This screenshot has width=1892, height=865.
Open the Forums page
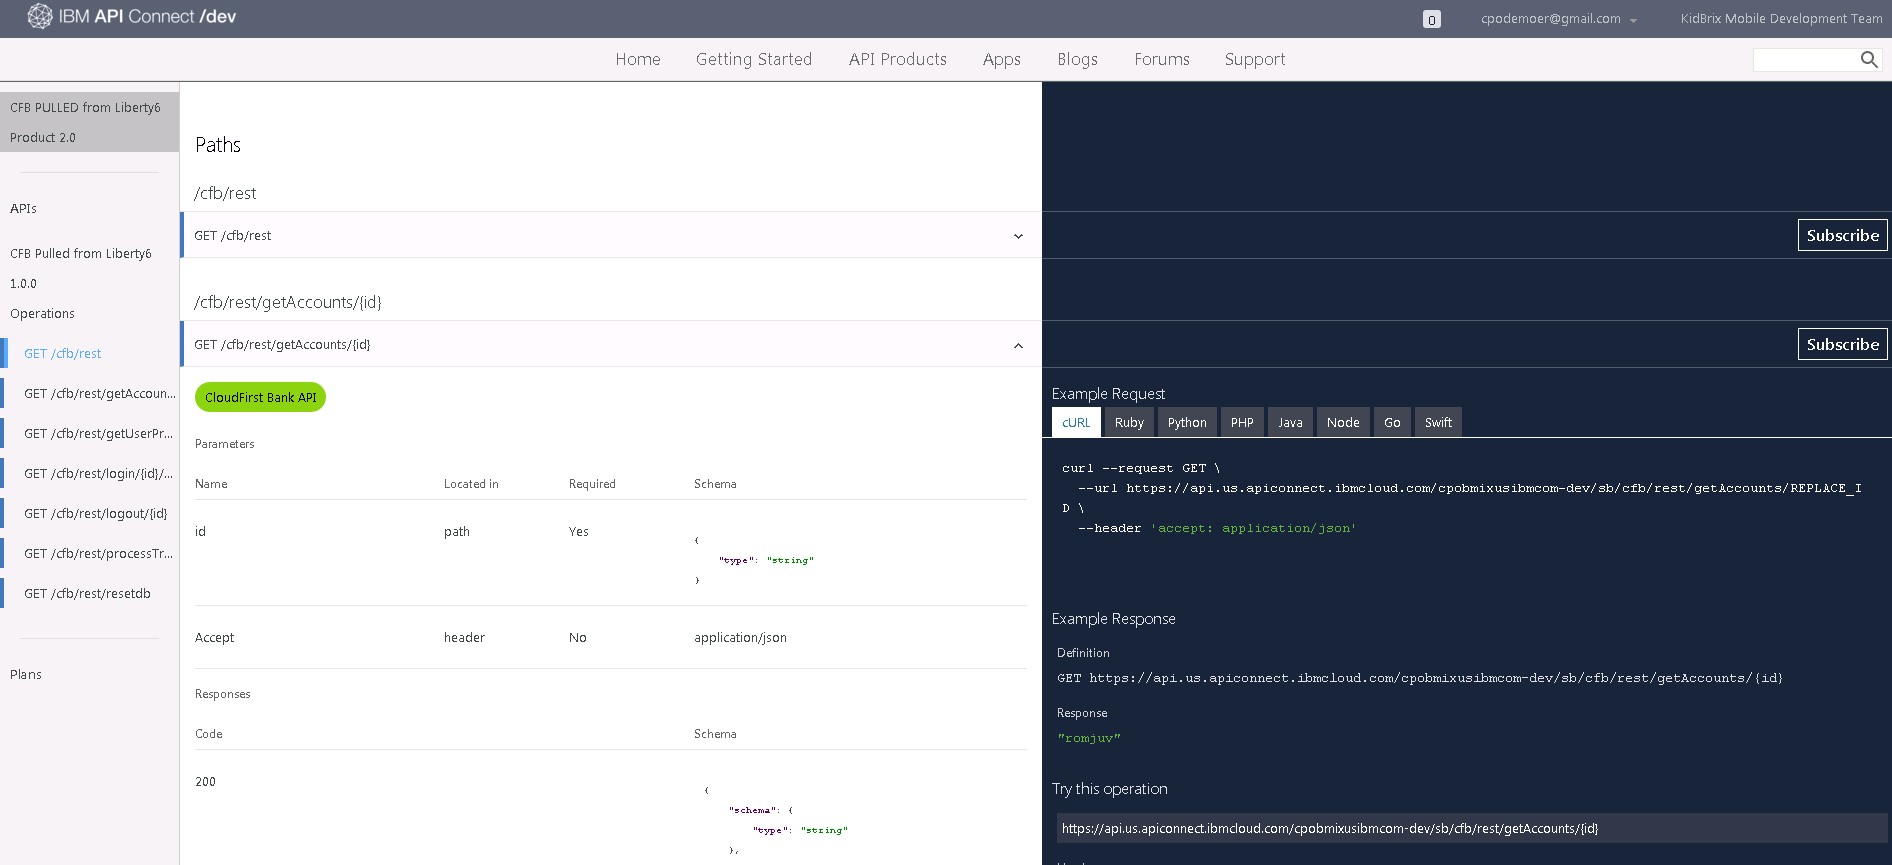click(x=1162, y=60)
